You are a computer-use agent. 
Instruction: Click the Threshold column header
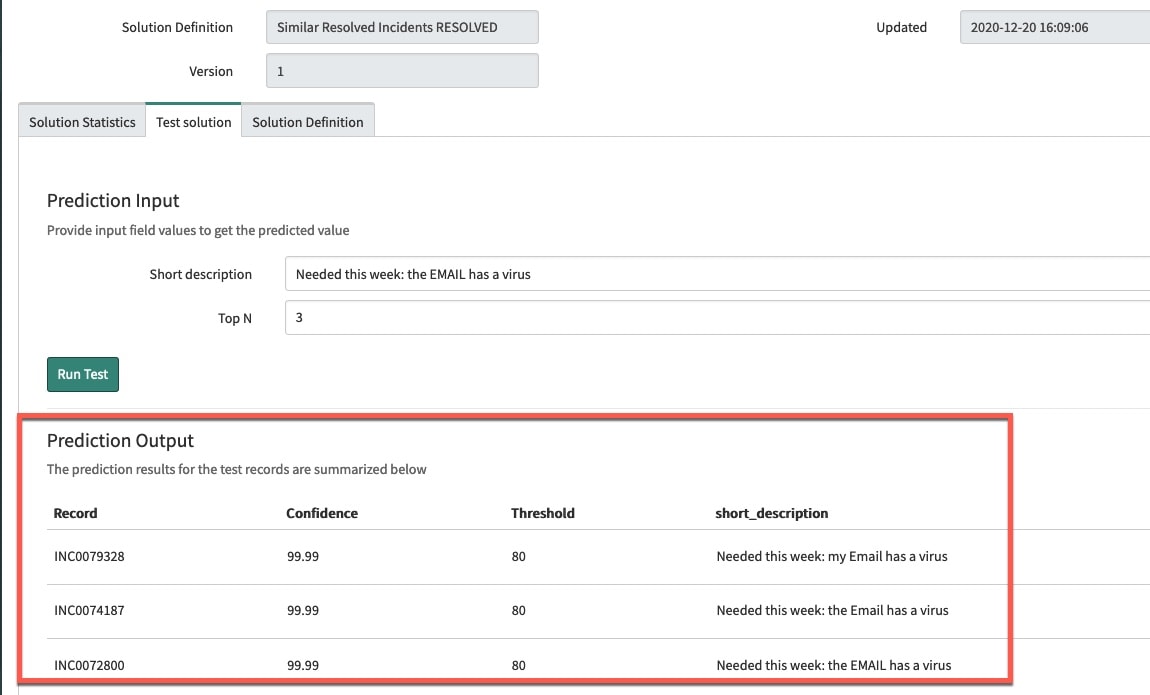(543, 513)
